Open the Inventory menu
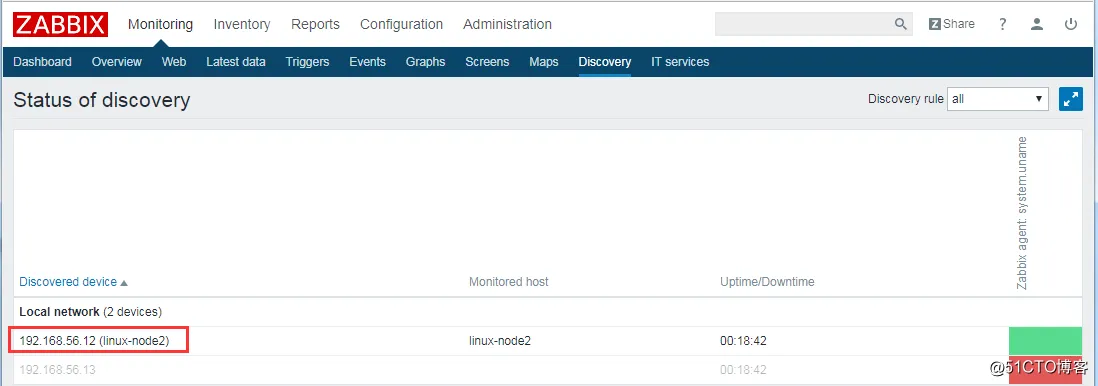Image resolution: width=1098 pixels, height=386 pixels. (242, 24)
